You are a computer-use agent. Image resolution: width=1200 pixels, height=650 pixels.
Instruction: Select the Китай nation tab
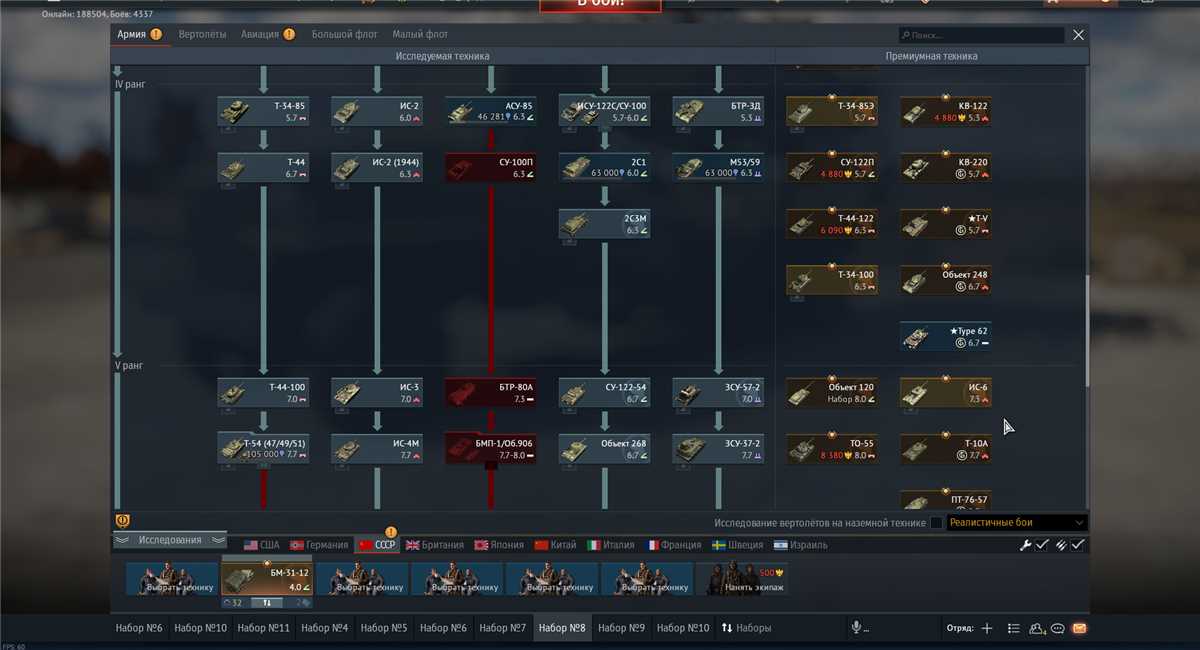click(x=556, y=545)
